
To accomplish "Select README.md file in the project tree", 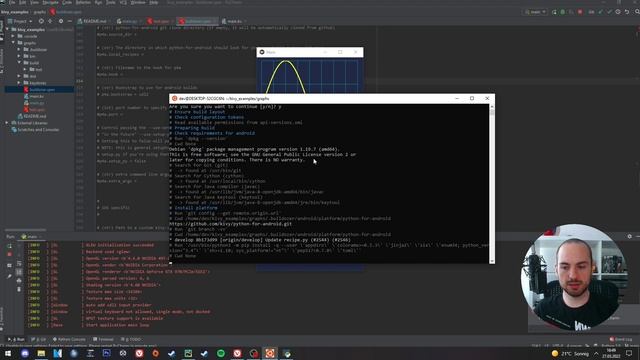I will point(31,116).
